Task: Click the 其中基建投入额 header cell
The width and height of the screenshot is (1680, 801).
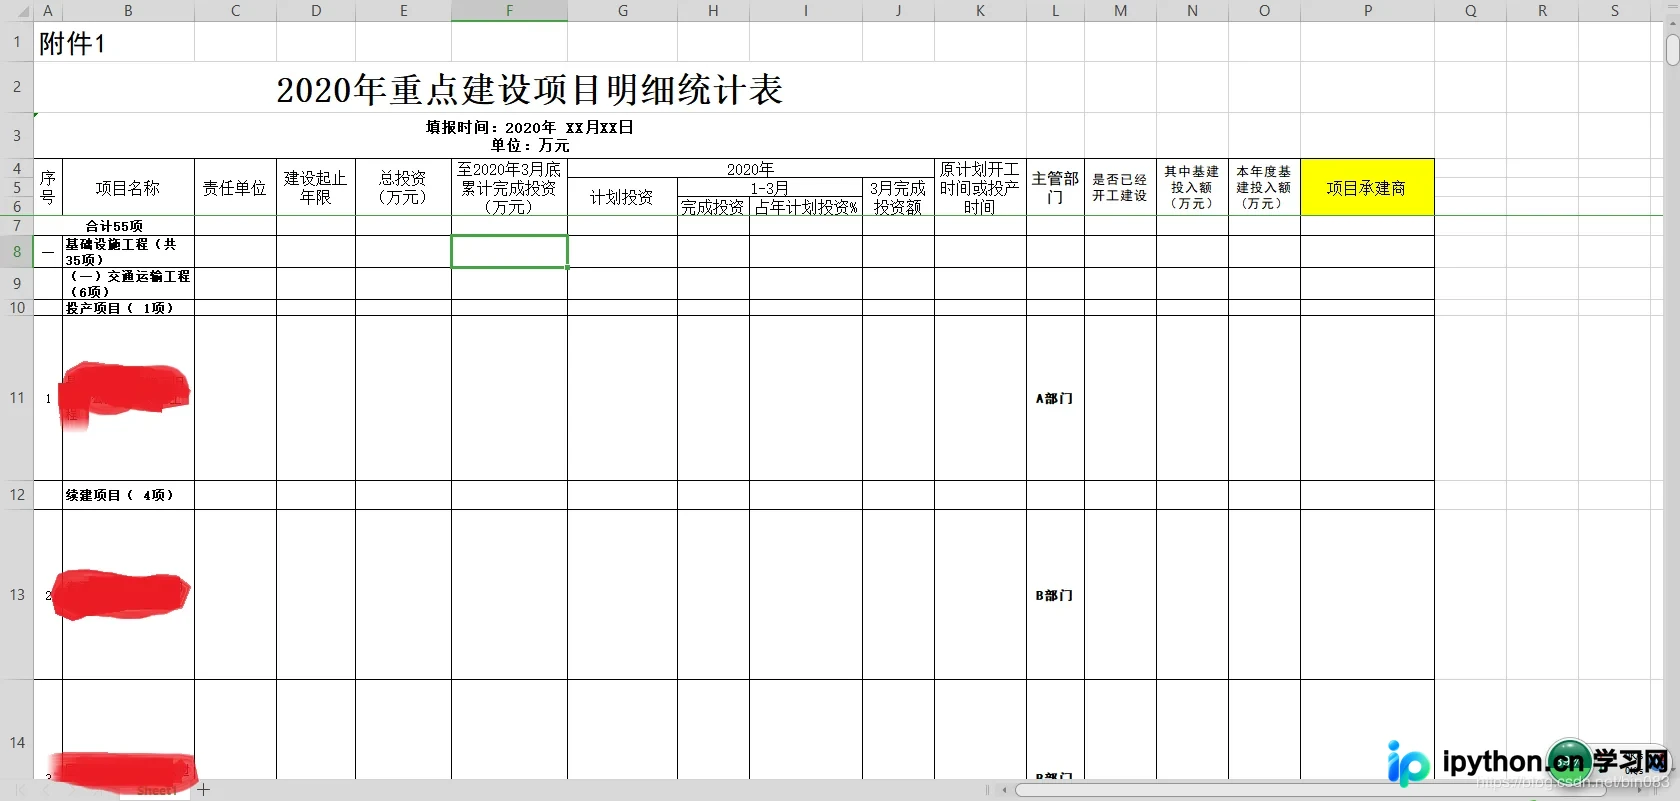Action: pos(1192,187)
